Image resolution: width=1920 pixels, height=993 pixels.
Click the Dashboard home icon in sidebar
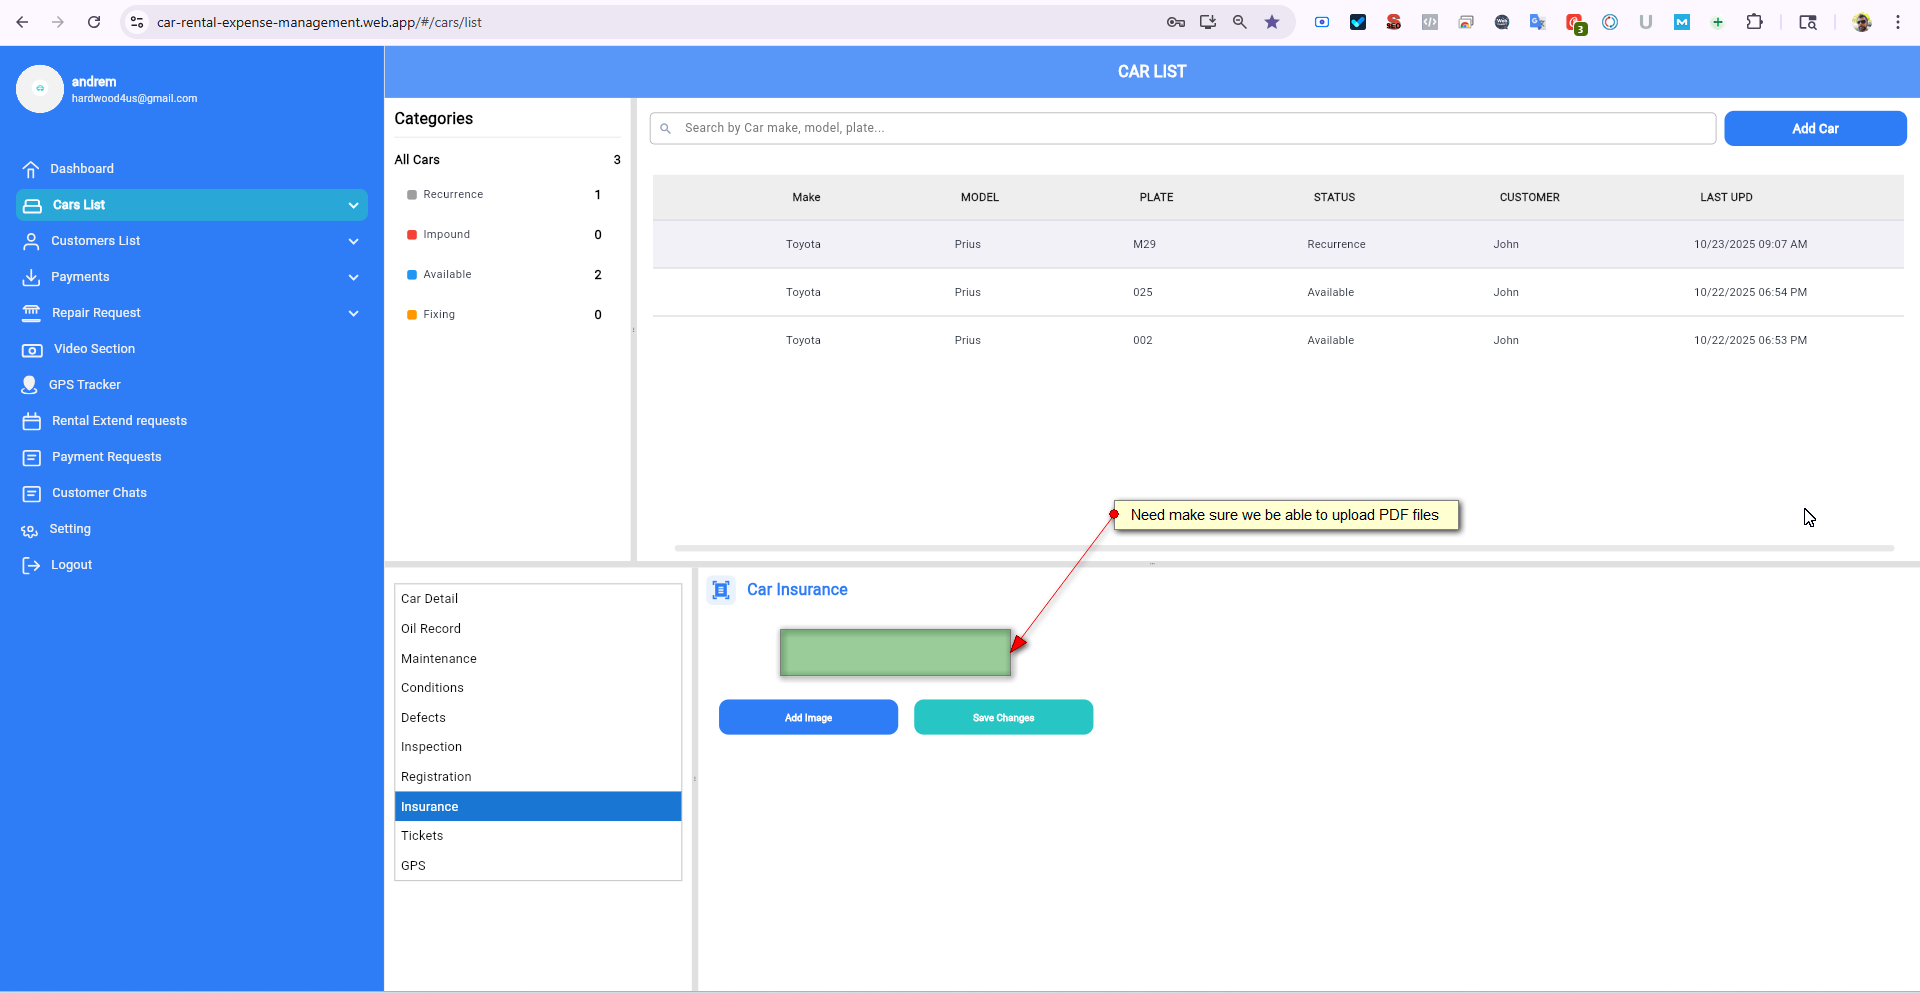tap(31, 169)
